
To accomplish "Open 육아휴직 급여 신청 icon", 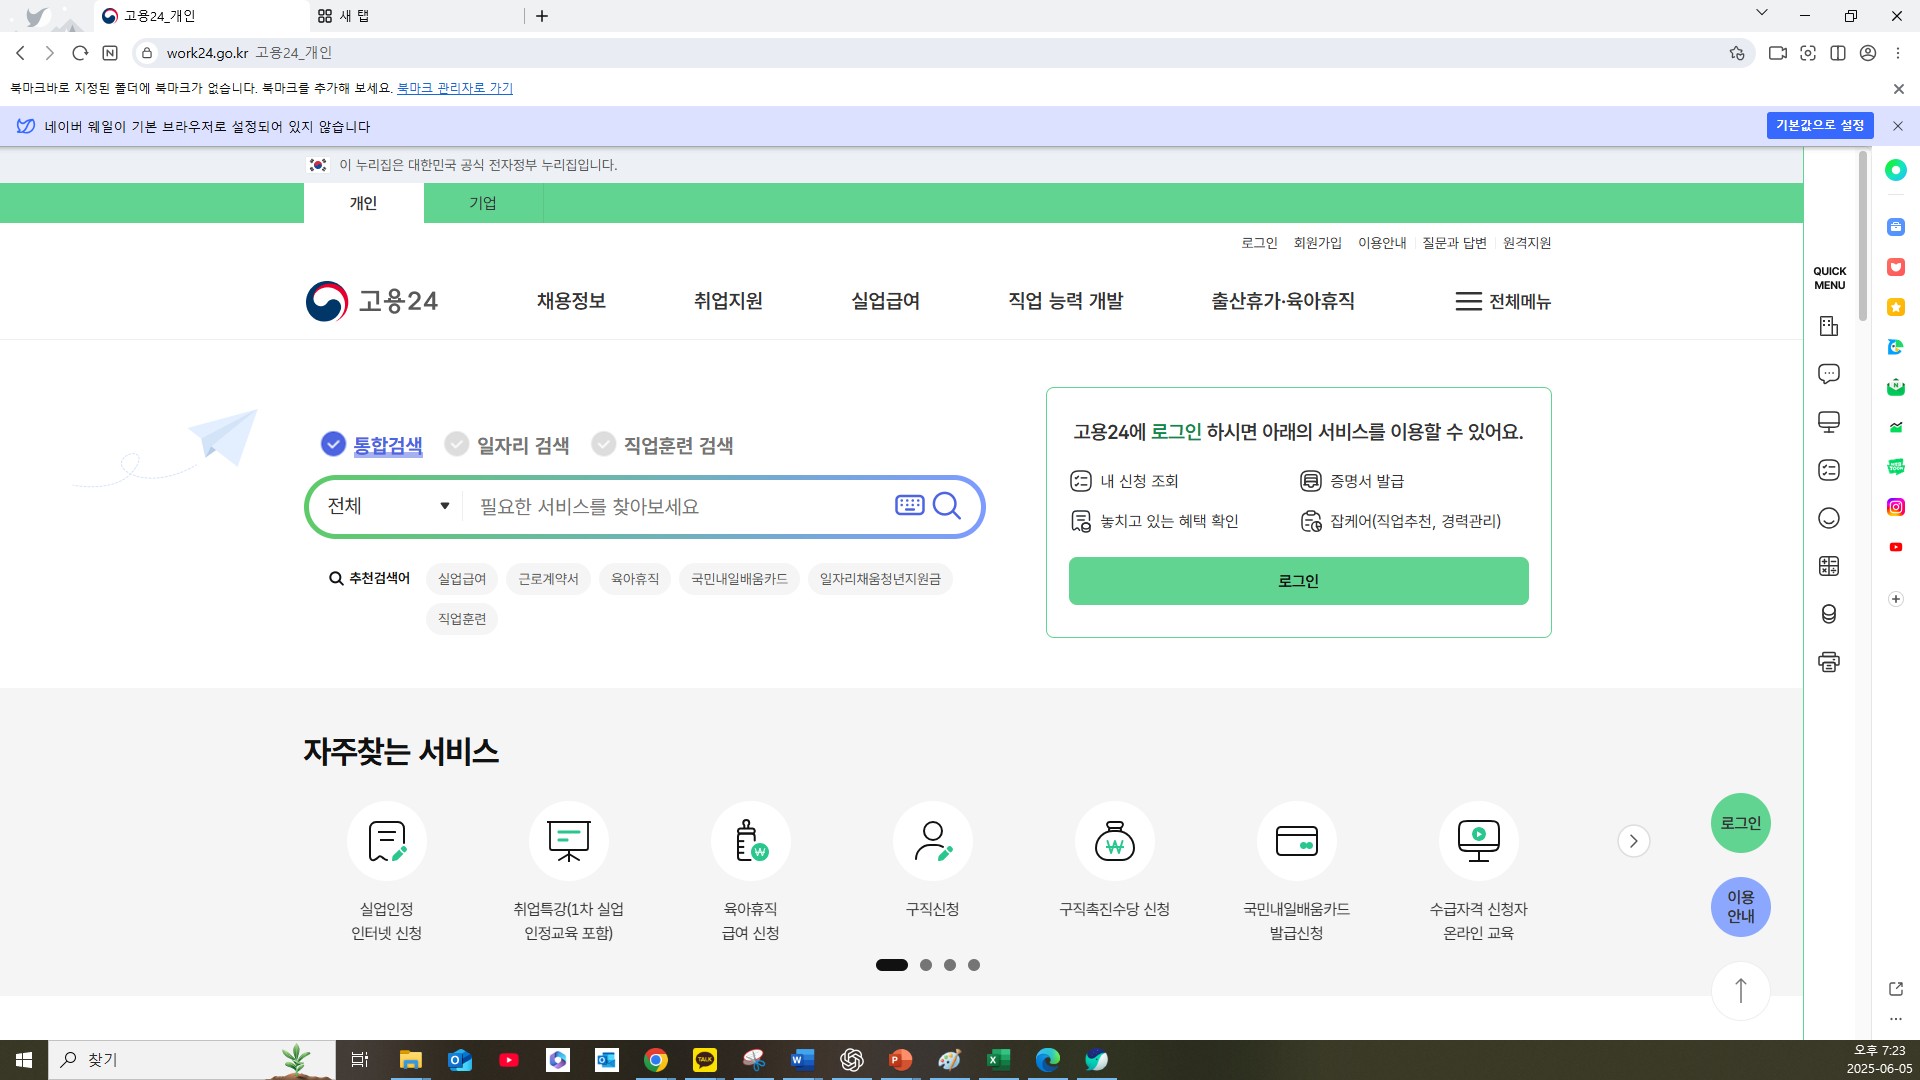I will click(x=751, y=841).
